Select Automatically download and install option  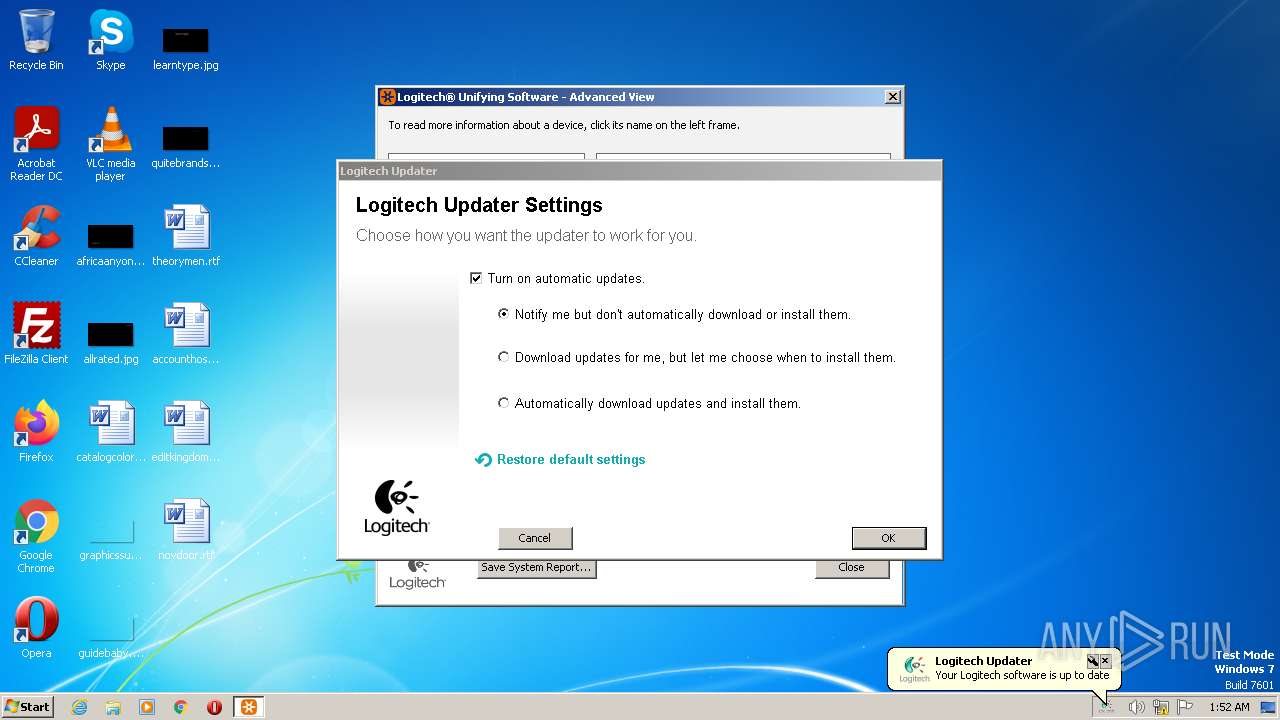point(504,403)
